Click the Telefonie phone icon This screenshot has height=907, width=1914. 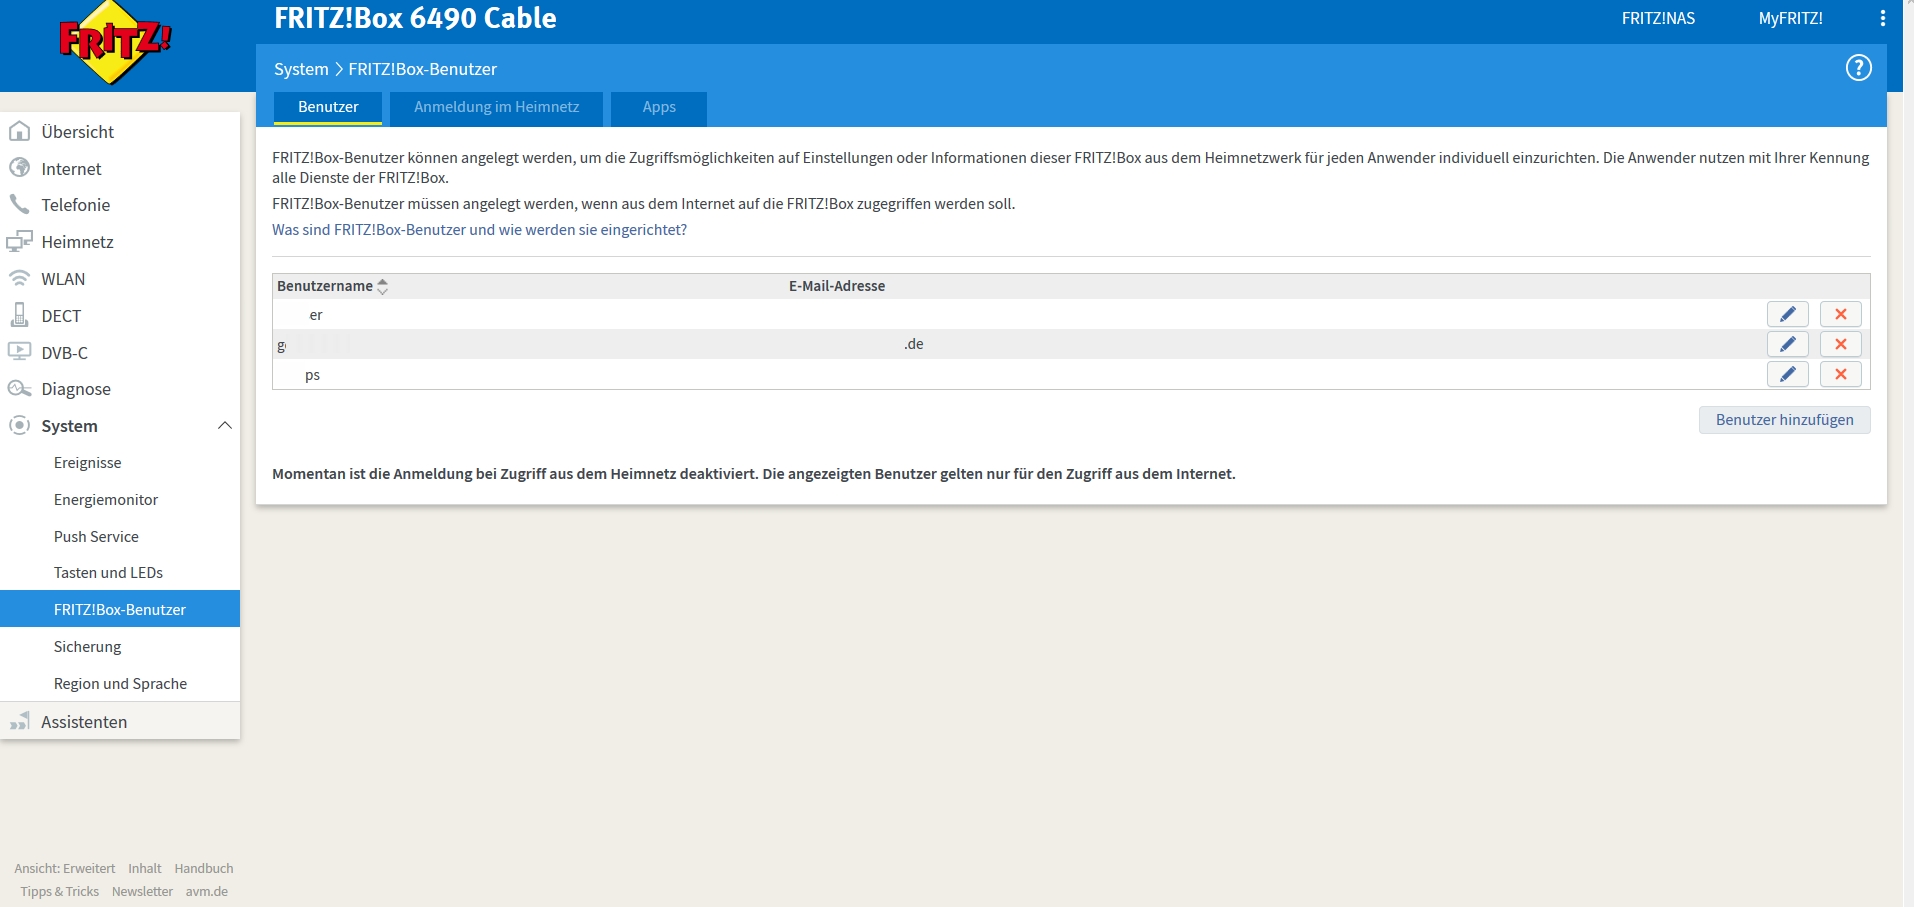(x=19, y=204)
